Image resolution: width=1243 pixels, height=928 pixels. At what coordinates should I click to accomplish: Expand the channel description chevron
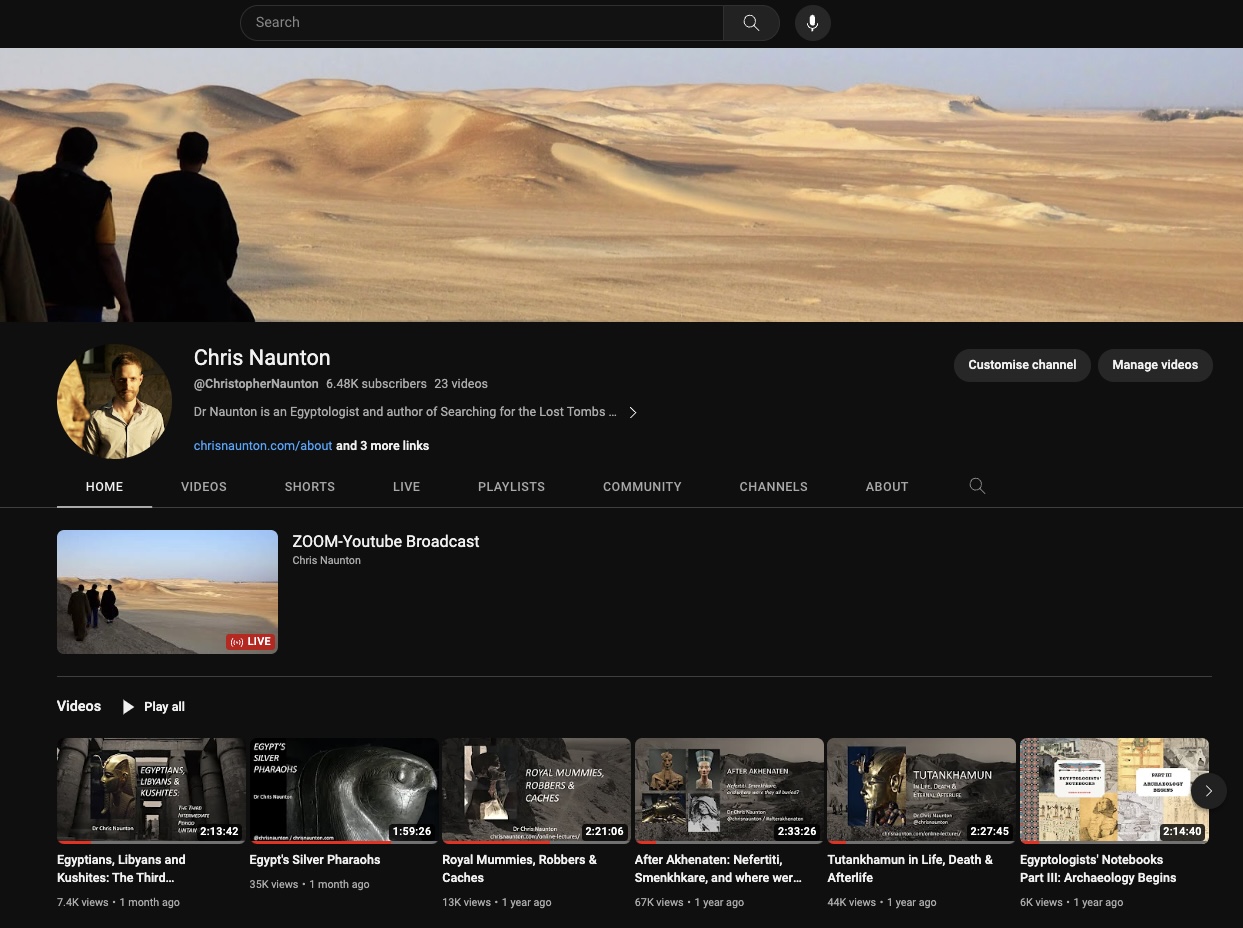click(x=633, y=412)
